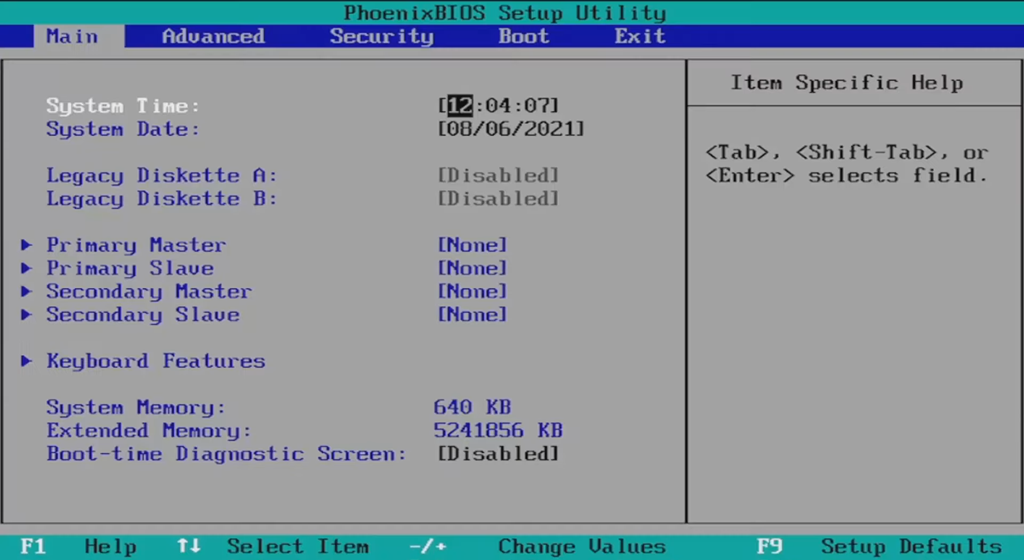Click the PhoenixBIOS Setup Utility title
This screenshot has width=1024, height=560.
(x=505, y=12)
